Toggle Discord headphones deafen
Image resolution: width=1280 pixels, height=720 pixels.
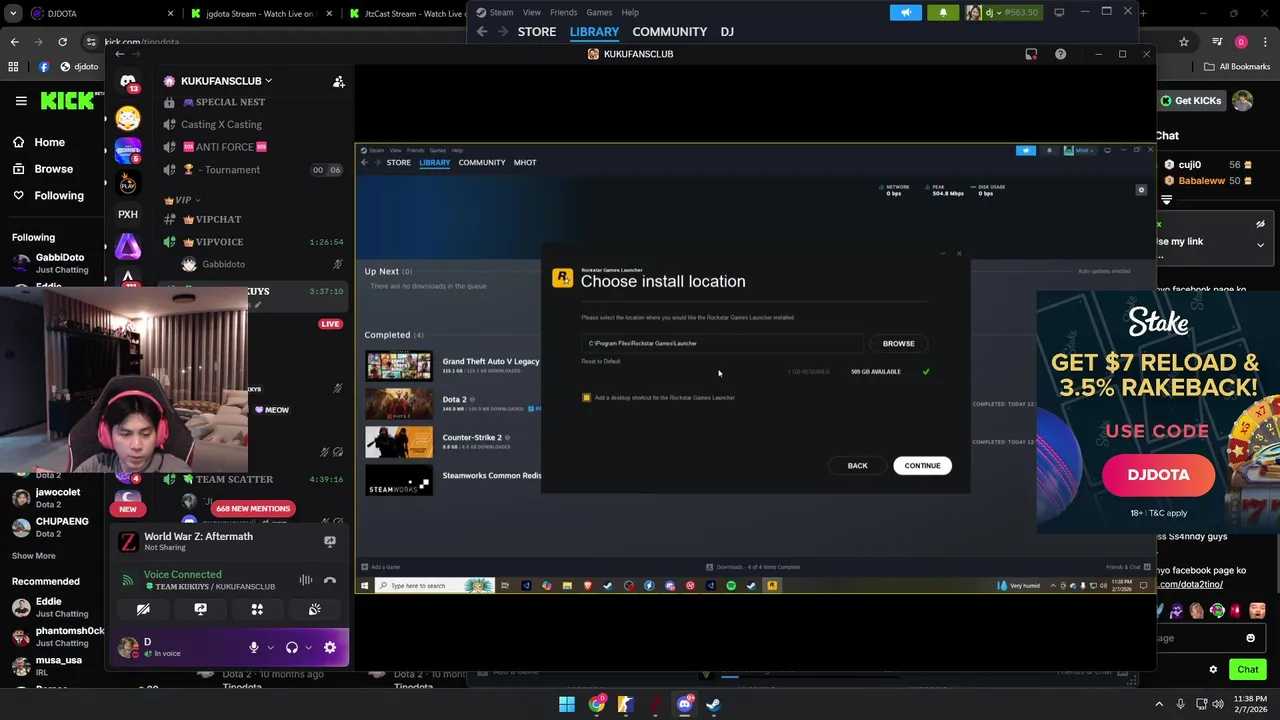click(x=292, y=647)
